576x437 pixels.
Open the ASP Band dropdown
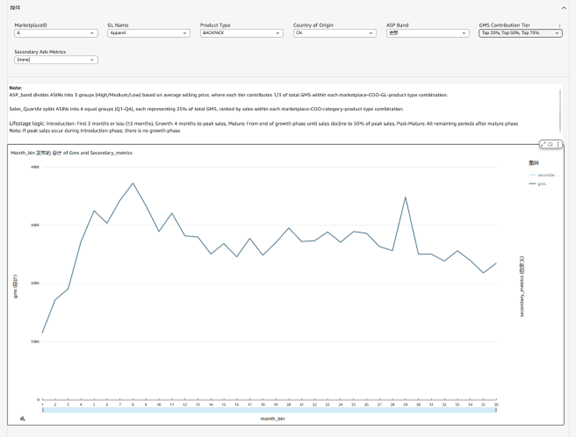(428, 33)
